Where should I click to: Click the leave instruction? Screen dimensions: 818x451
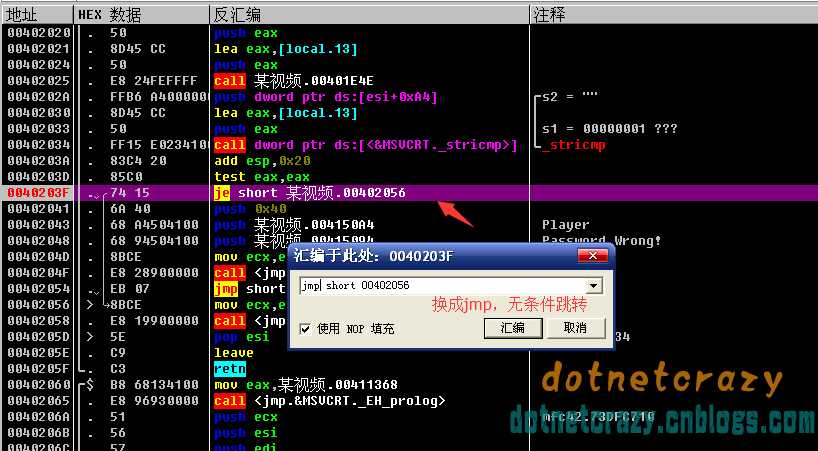click(234, 353)
